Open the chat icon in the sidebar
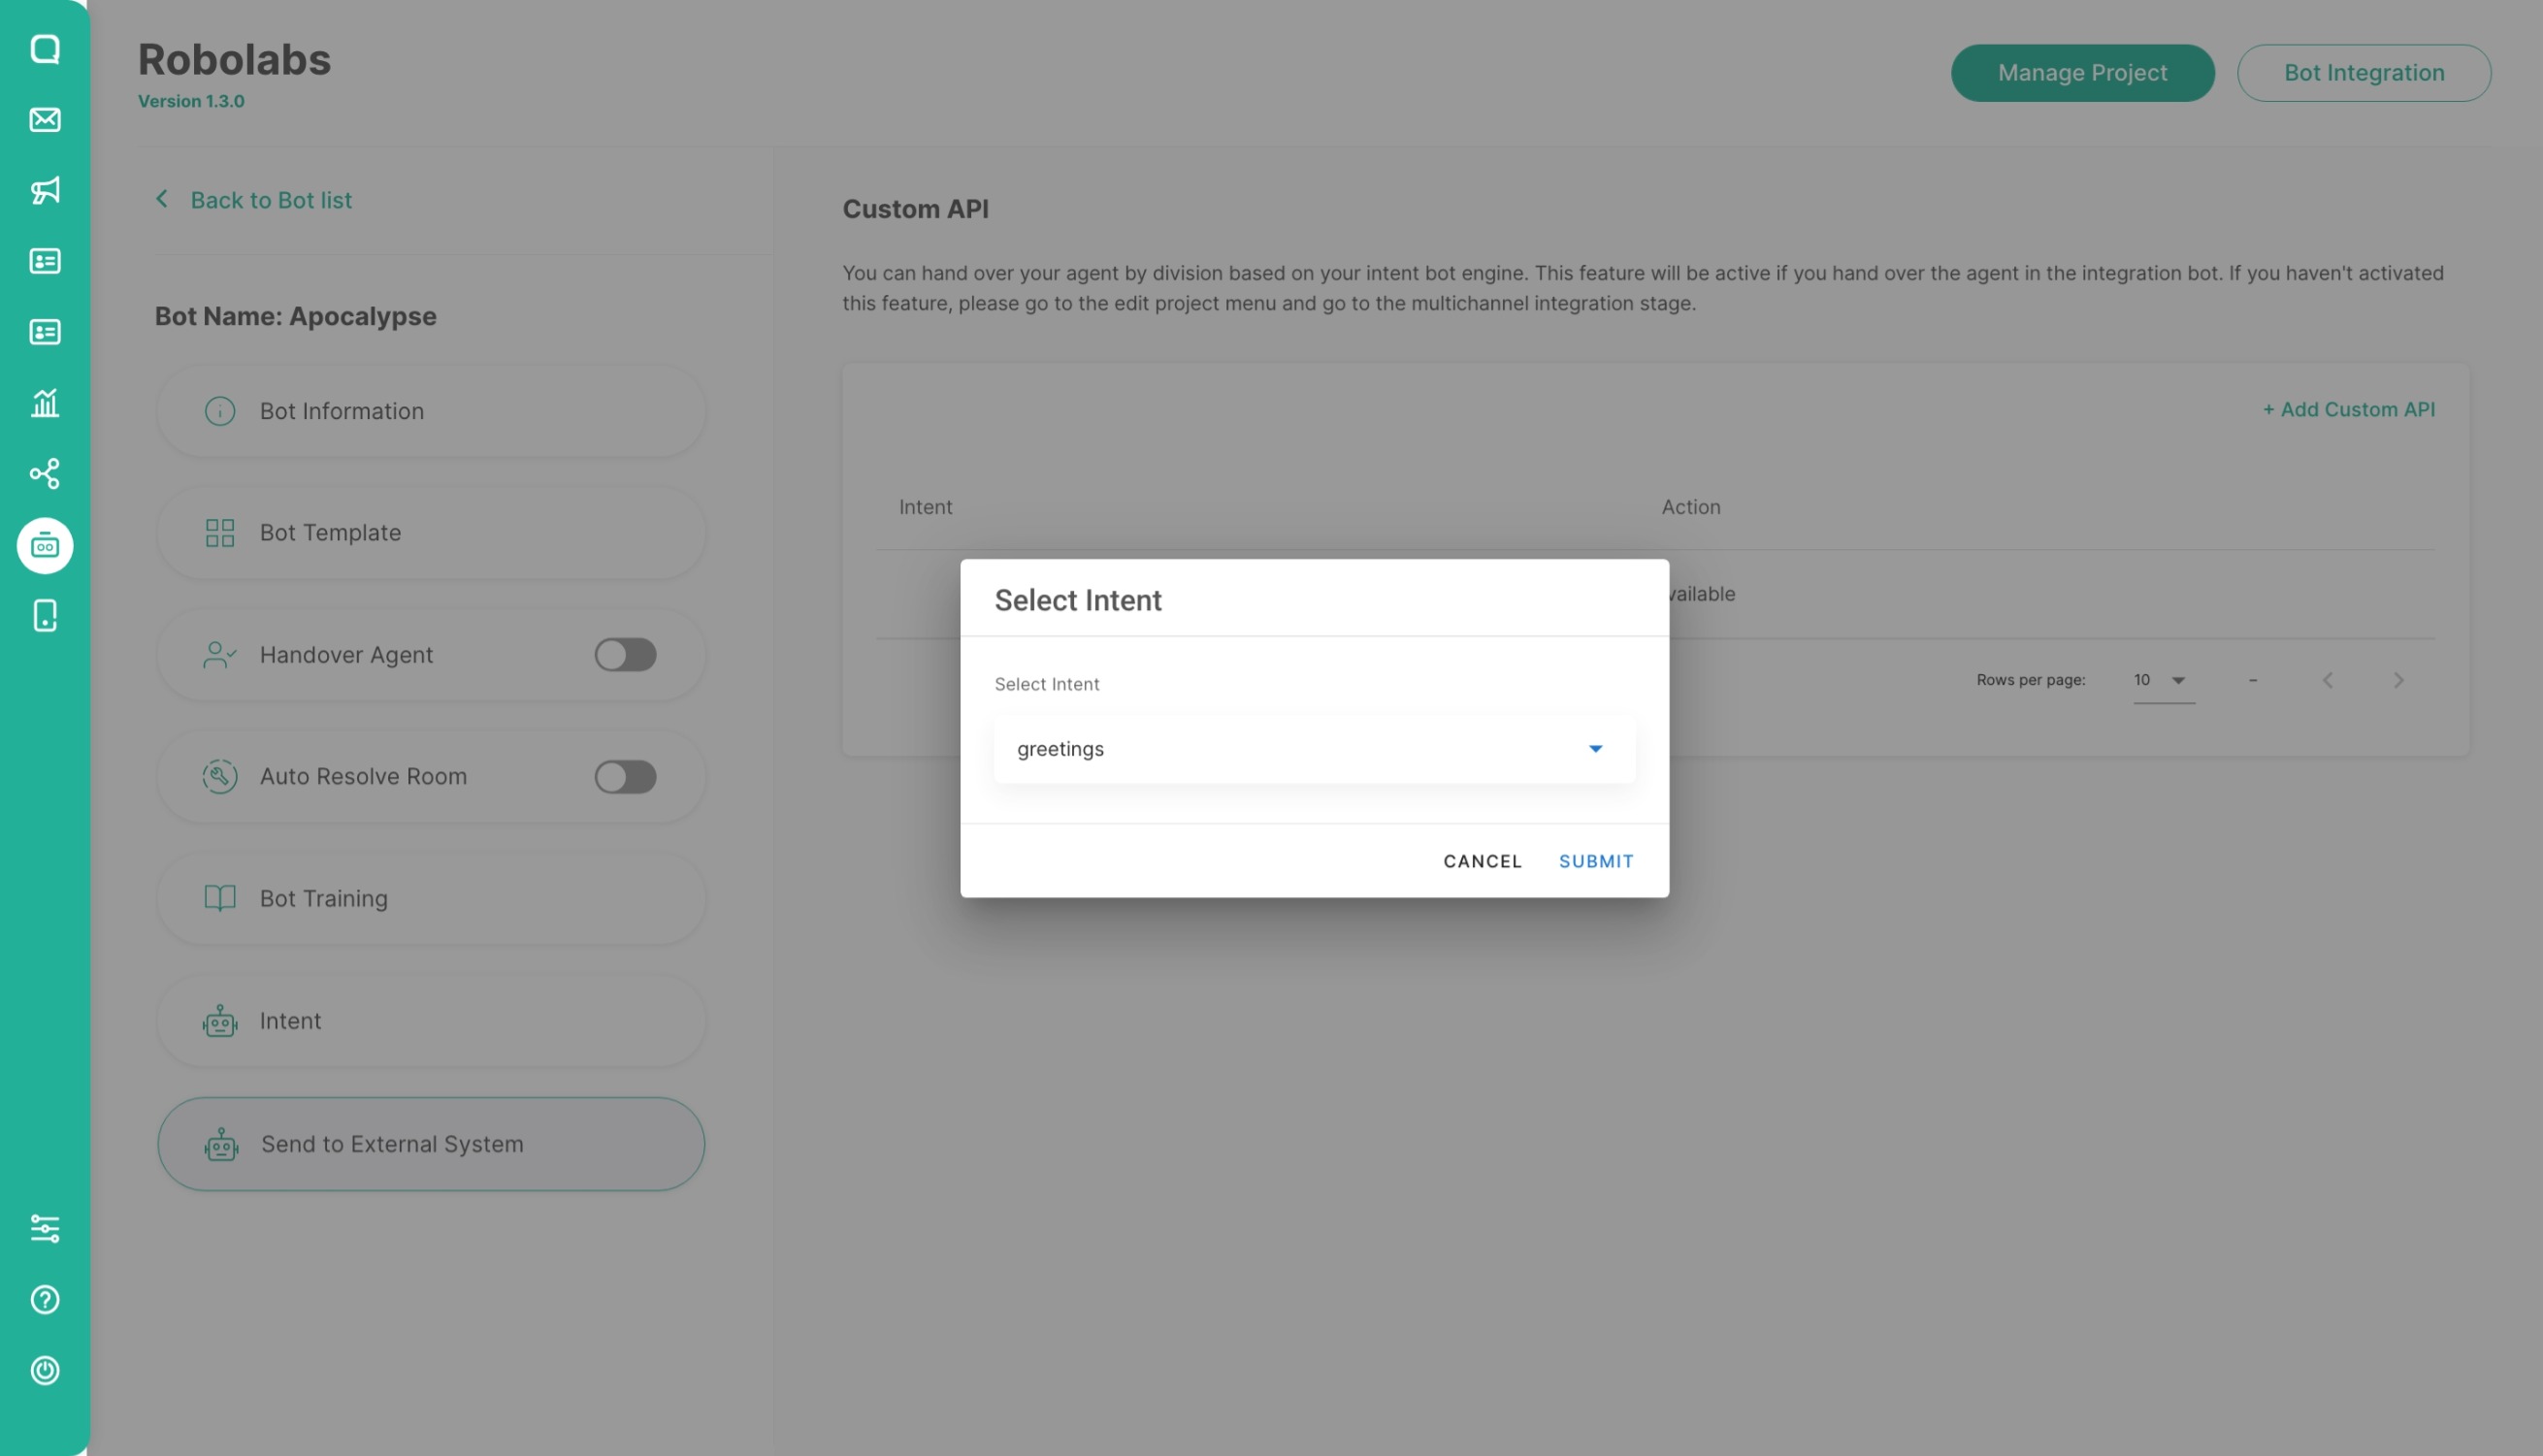The width and height of the screenshot is (2543, 1456). tap(45, 49)
